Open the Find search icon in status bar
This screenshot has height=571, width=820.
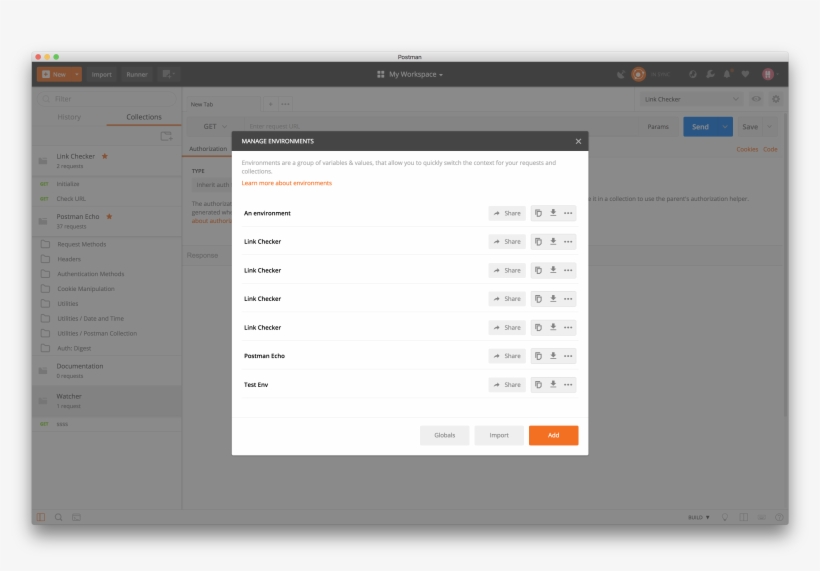59,517
